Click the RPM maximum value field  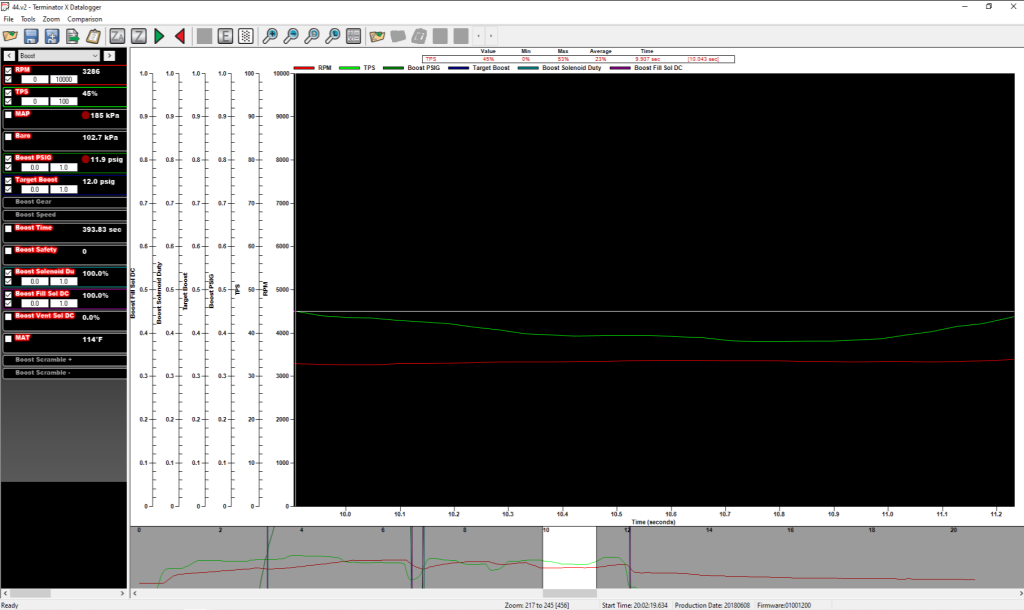[x=63, y=80]
